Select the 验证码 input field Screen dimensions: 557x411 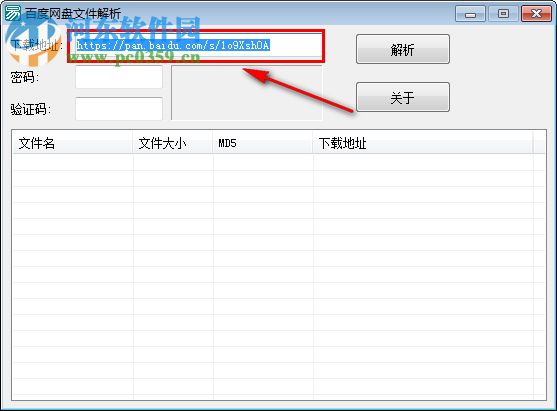tap(119, 109)
